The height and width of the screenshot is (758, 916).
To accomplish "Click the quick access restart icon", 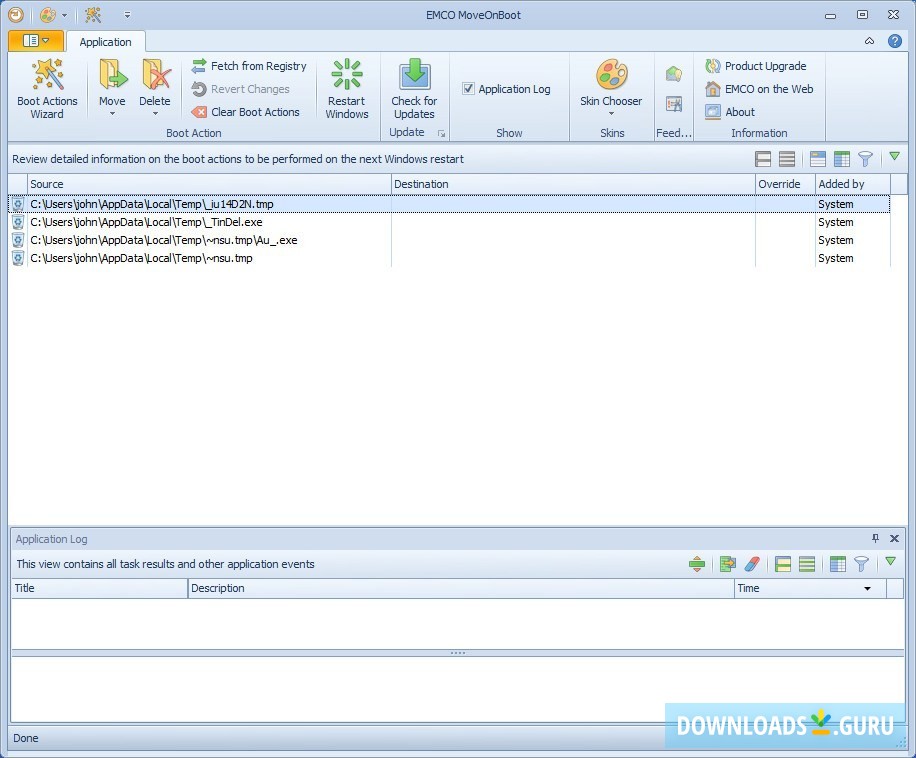I will coord(16,15).
